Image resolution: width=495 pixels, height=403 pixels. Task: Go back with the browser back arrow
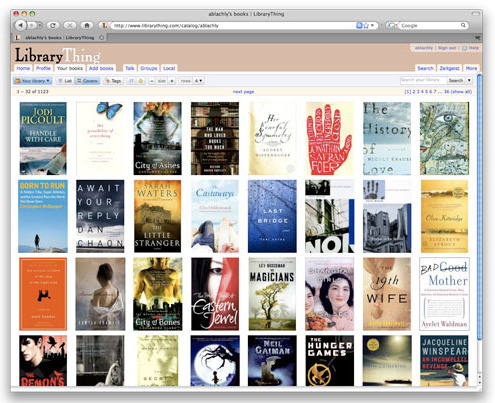coord(21,25)
